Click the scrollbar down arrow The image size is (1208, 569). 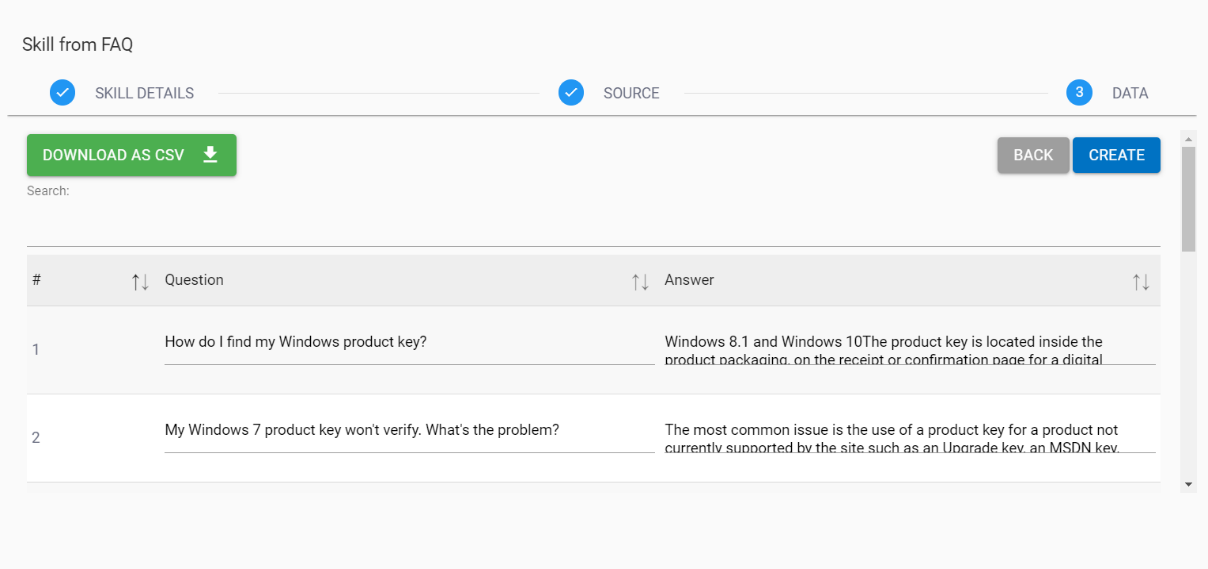coord(1188,485)
